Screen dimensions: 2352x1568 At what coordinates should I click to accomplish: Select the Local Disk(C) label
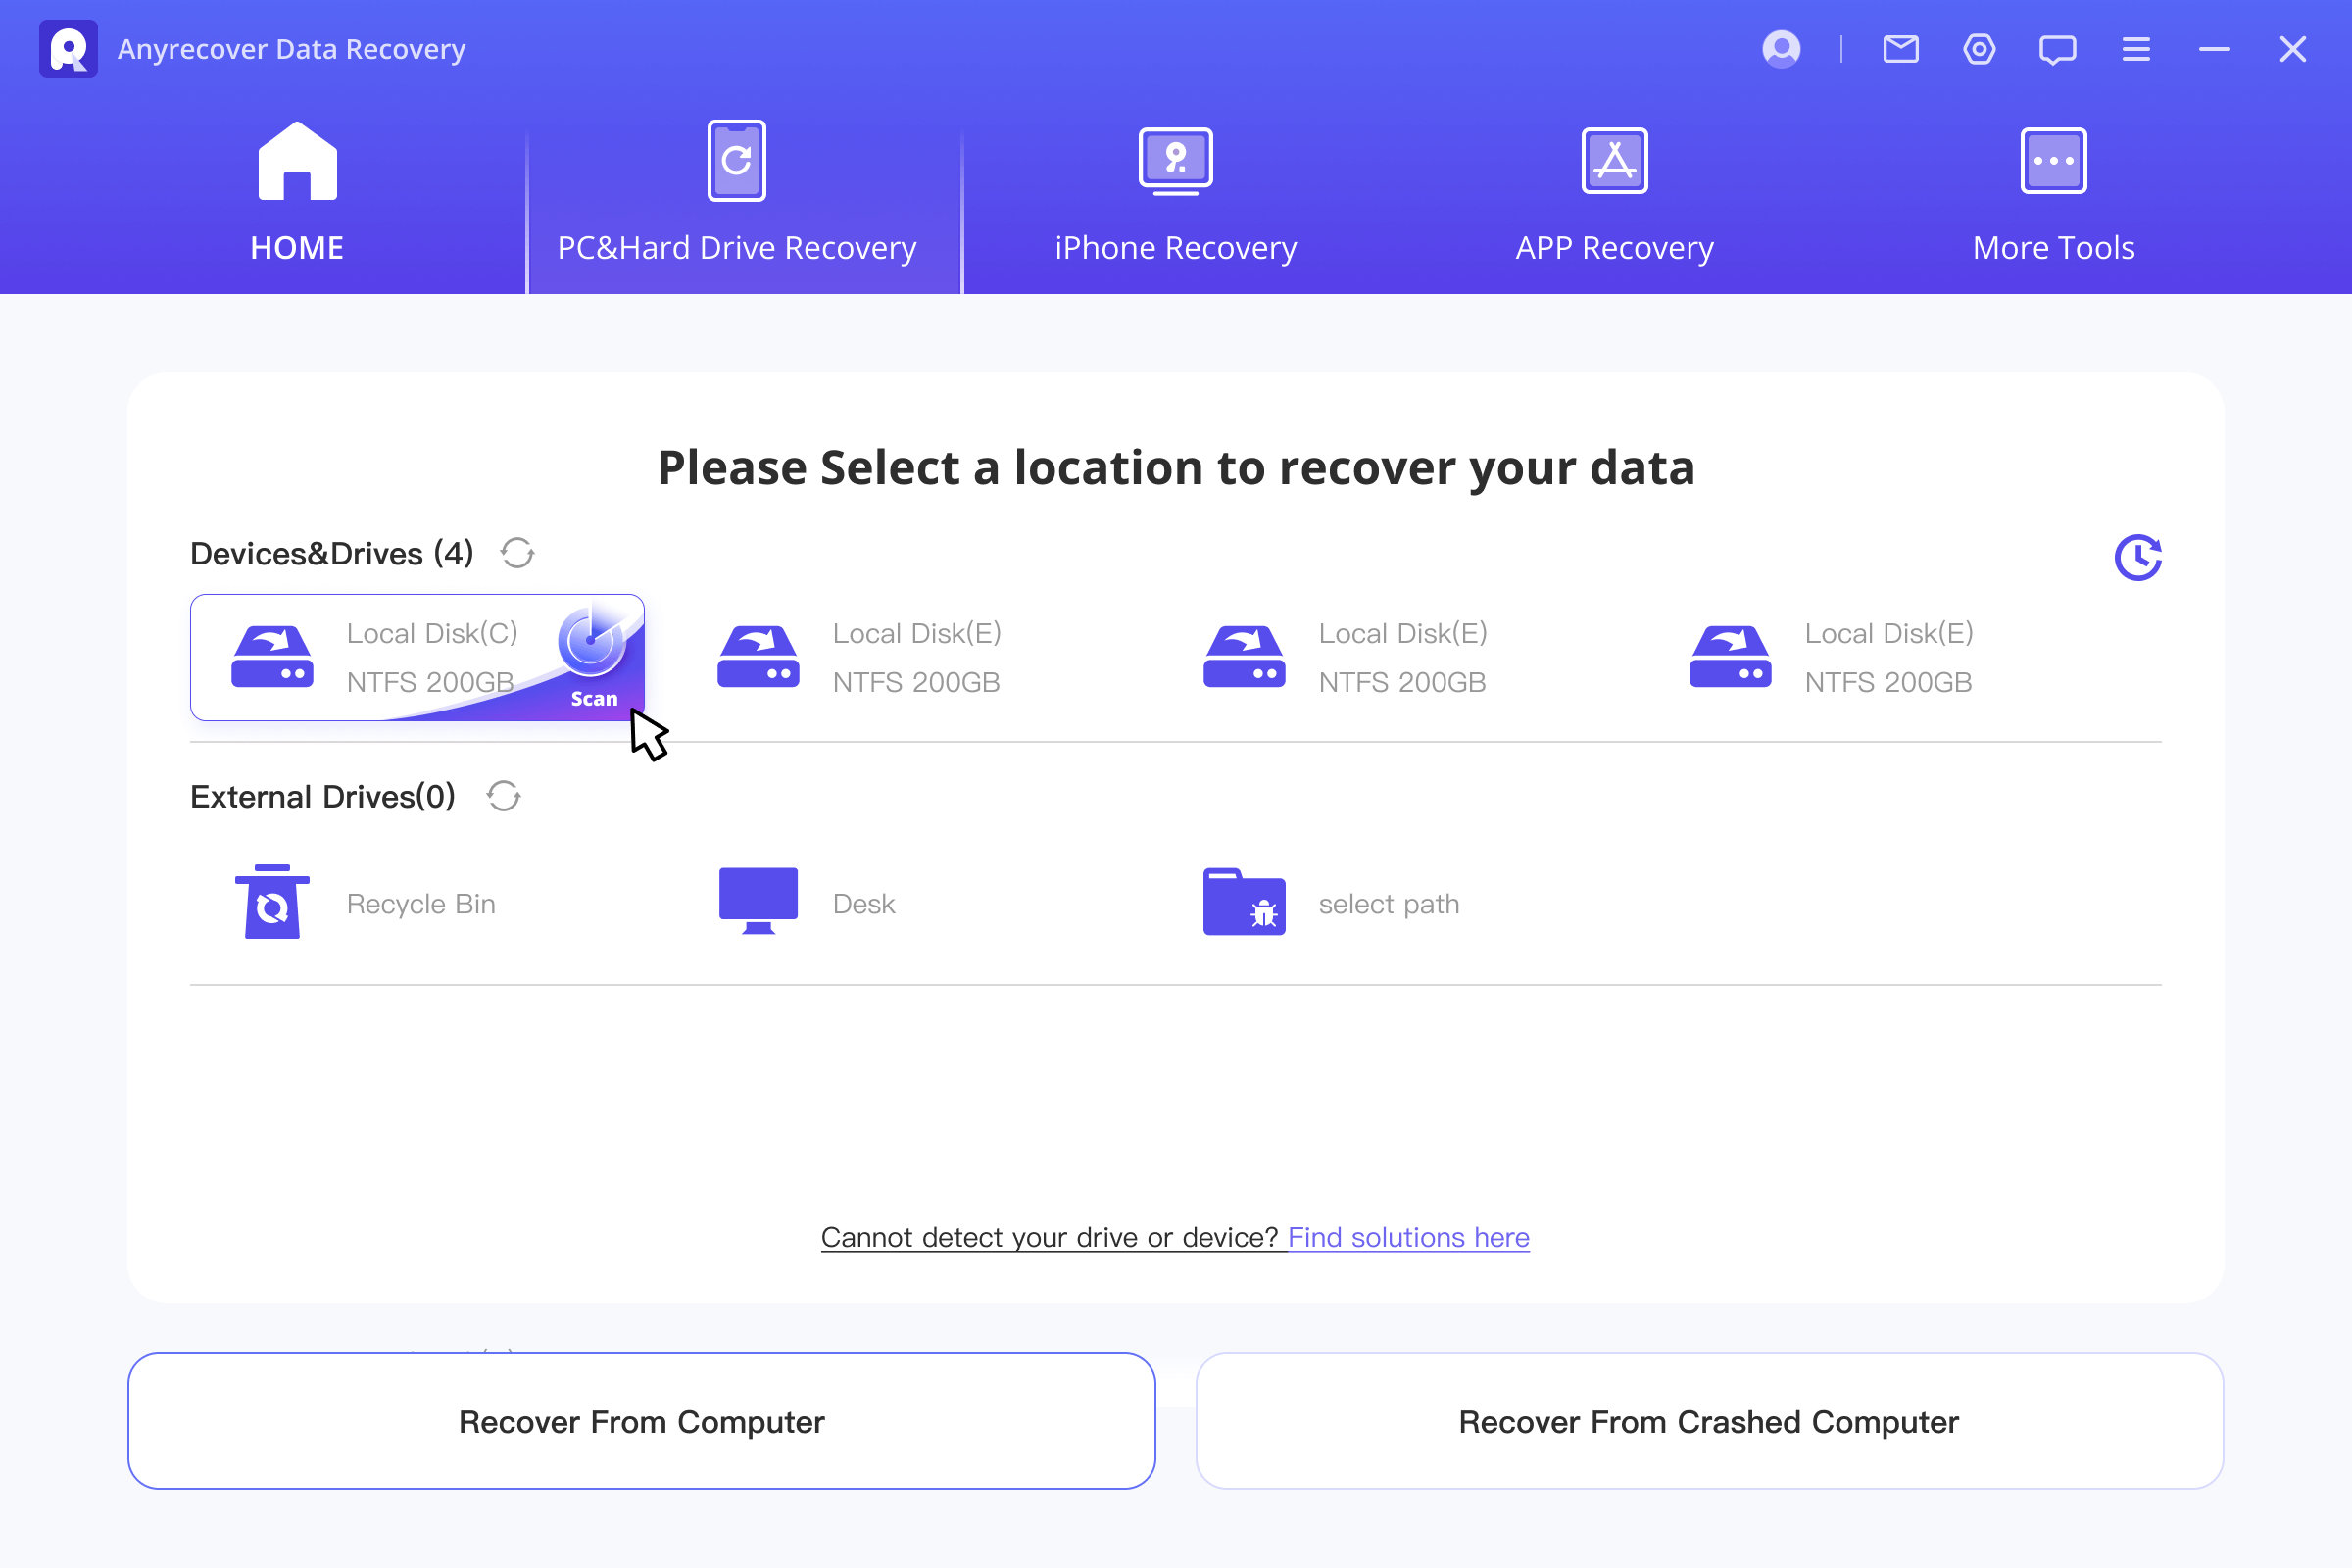432,633
